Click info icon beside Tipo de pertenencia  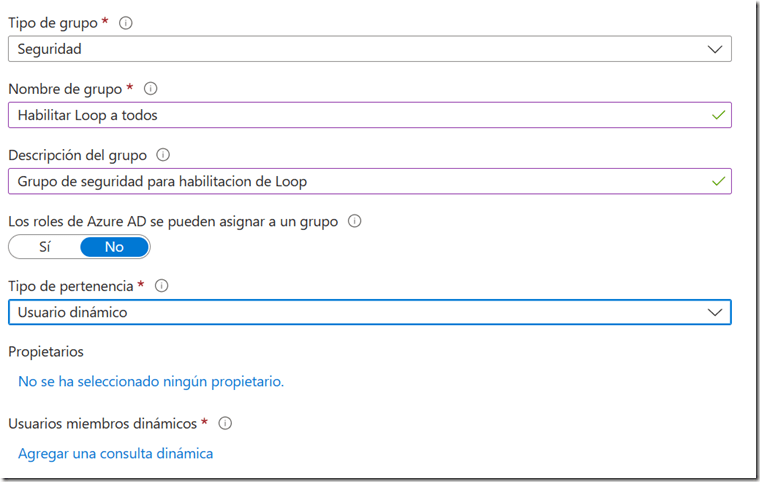pos(161,286)
